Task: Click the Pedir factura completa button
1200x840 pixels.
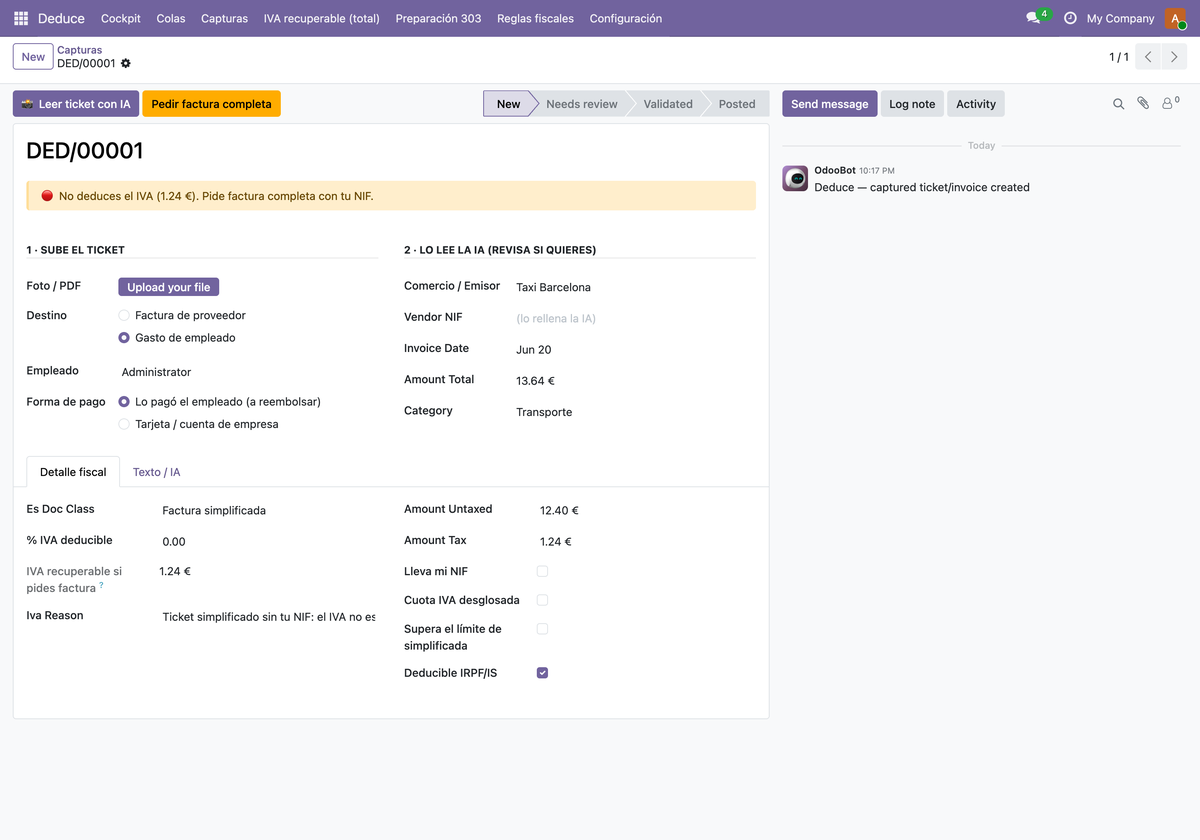Action: 211,104
